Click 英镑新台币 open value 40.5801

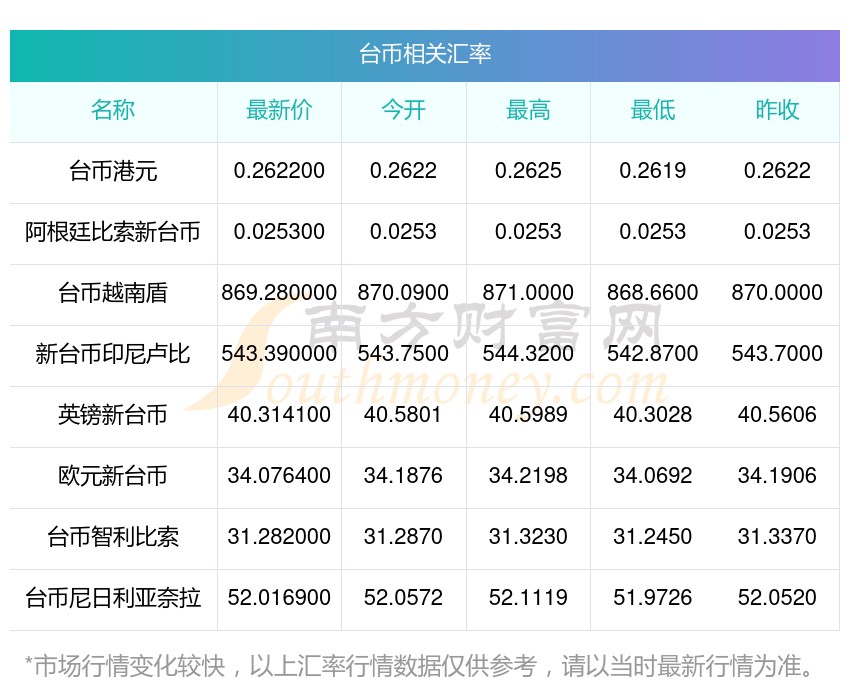click(403, 415)
